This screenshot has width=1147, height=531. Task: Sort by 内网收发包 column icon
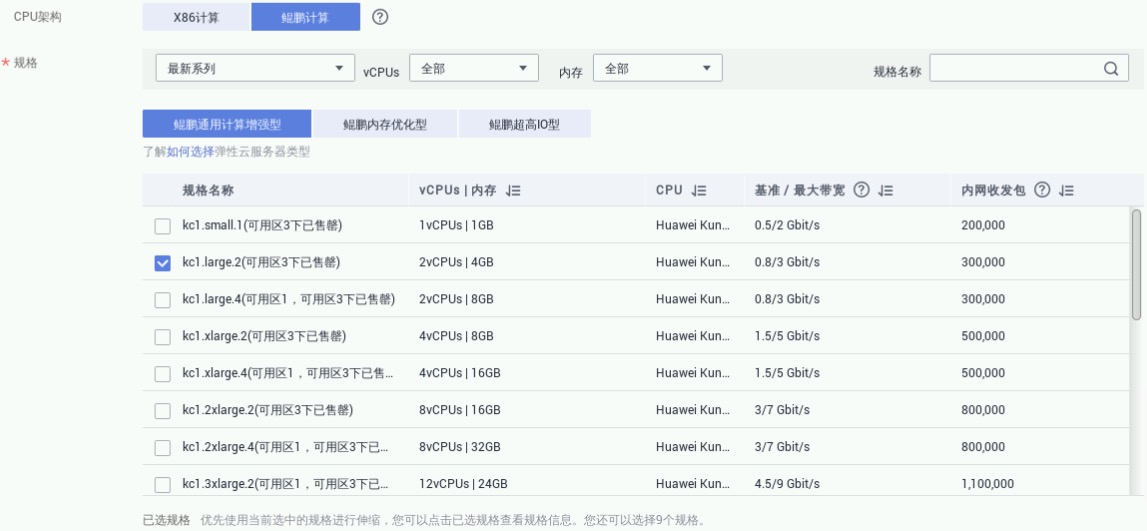[1066, 191]
